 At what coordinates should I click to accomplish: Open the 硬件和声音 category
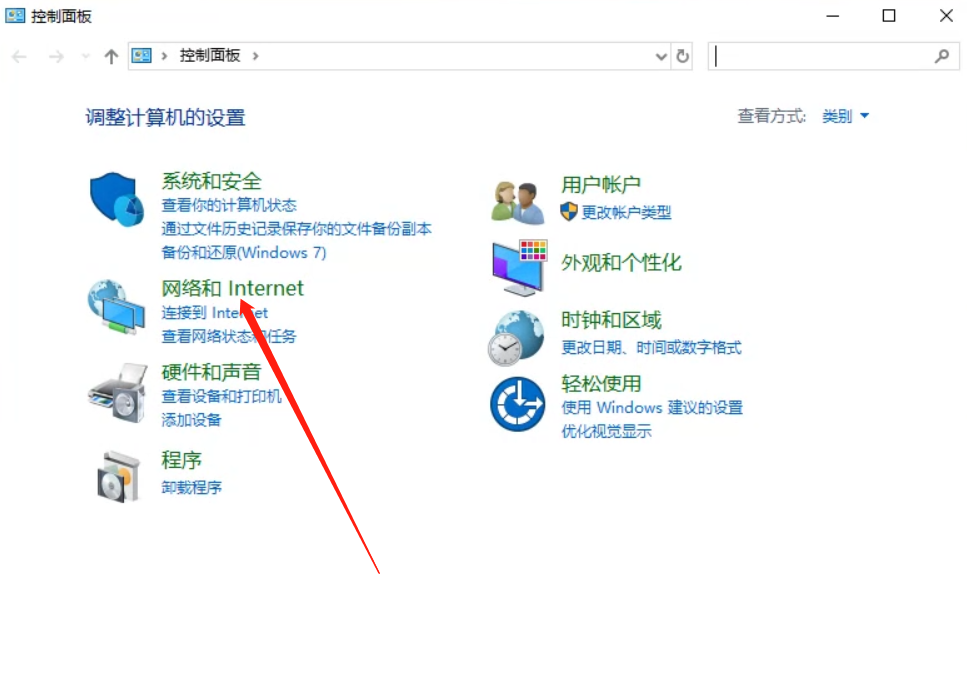coord(212,372)
